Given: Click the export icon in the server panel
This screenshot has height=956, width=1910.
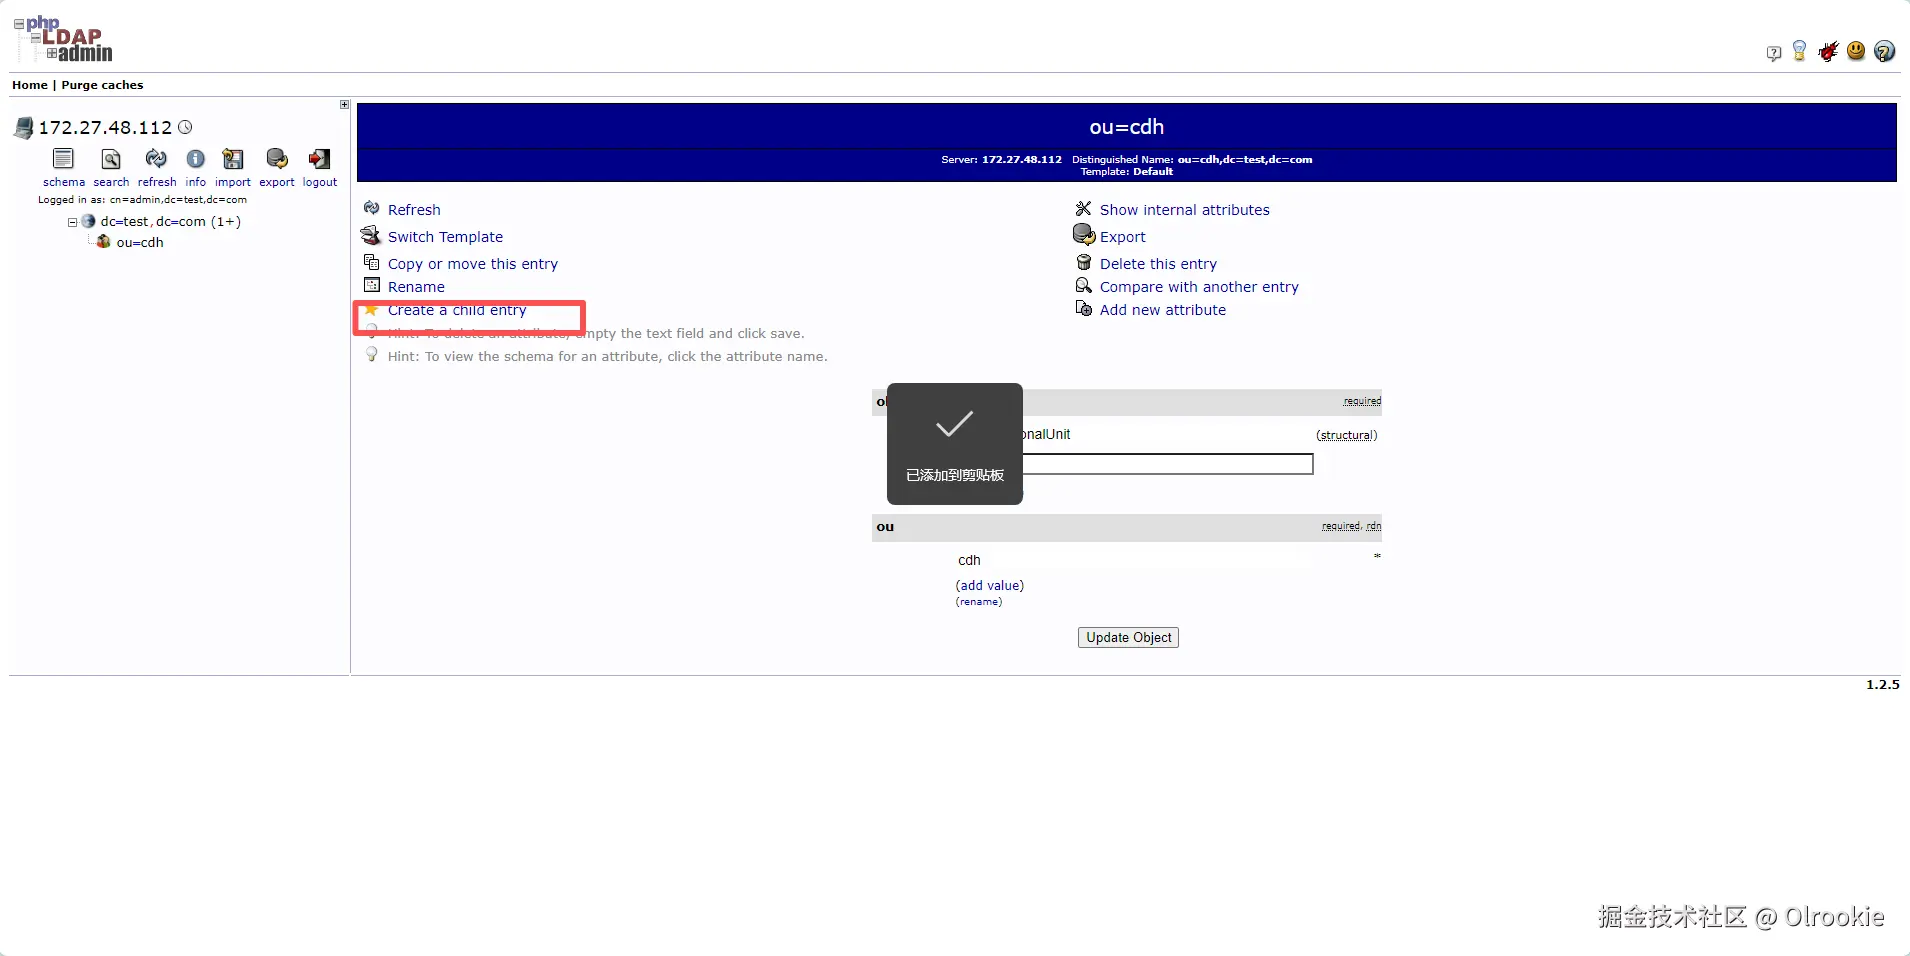Looking at the screenshot, I should pos(277,159).
